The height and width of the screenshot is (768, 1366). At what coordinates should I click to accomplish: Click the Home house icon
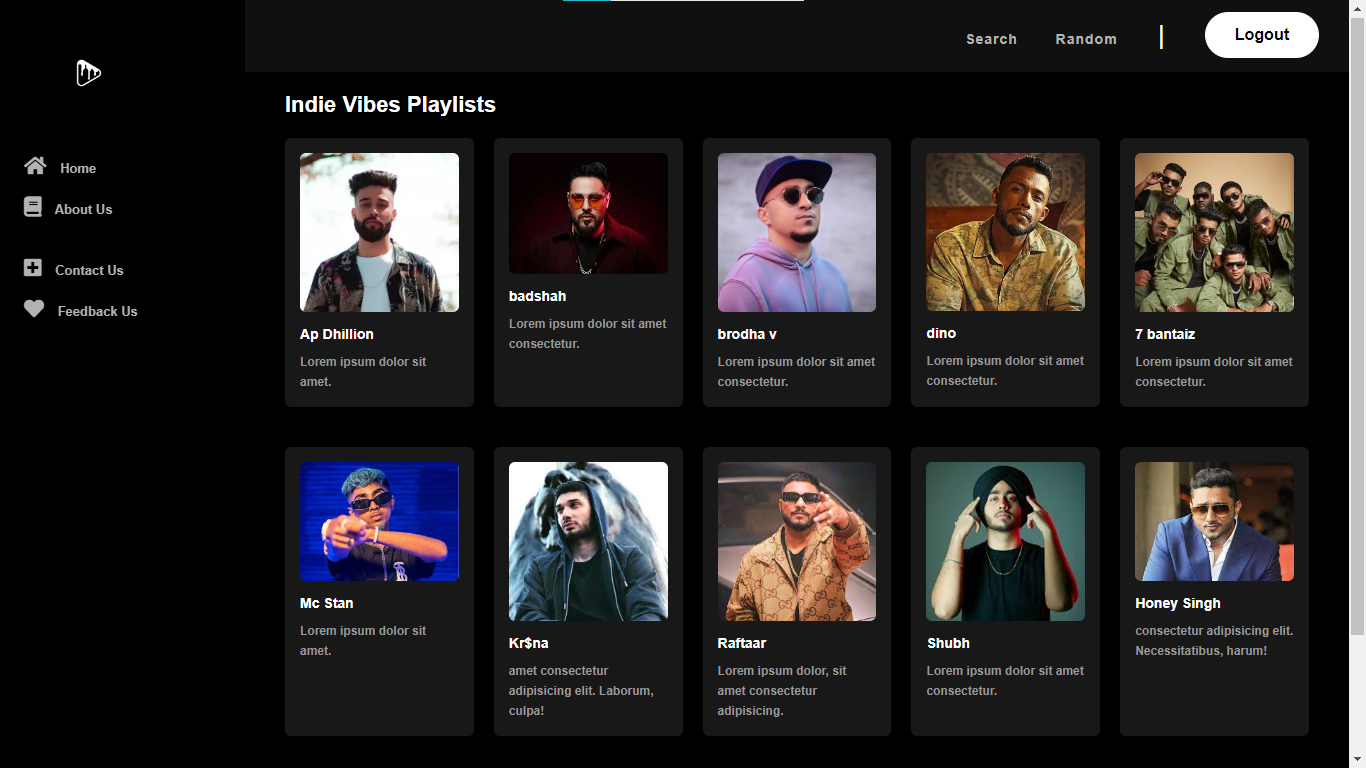[x=35, y=166]
